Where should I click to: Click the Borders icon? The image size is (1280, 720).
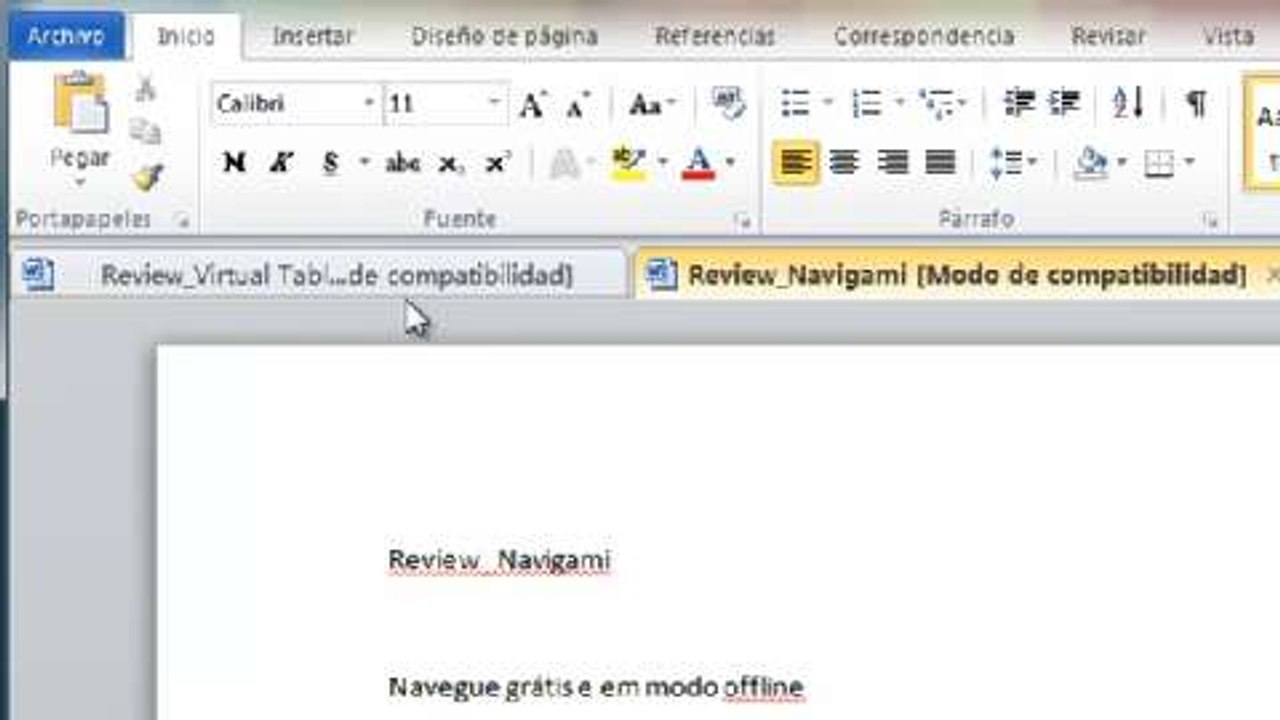coord(1159,162)
